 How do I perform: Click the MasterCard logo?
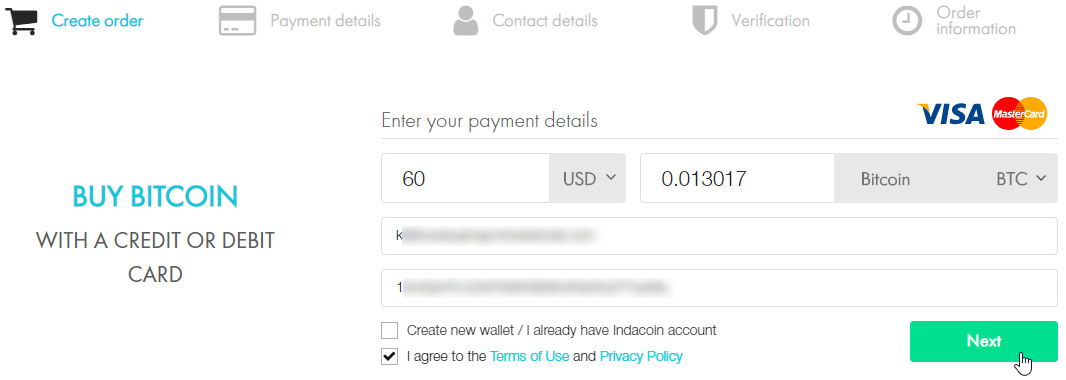[x=1019, y=114]
